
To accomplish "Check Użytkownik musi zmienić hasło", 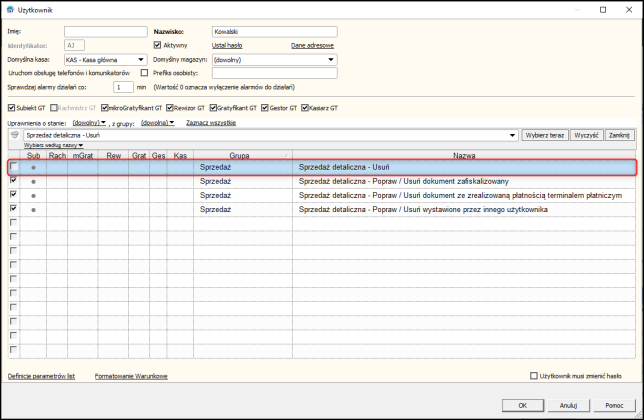I will click(534, 376).
